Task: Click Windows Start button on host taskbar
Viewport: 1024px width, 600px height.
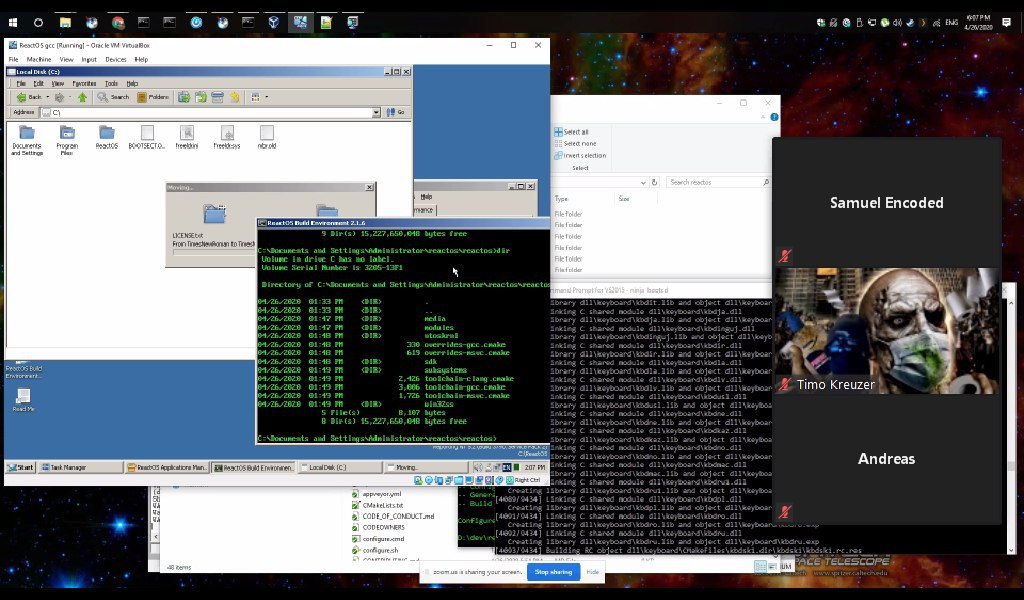Action: tap(12, 22)
